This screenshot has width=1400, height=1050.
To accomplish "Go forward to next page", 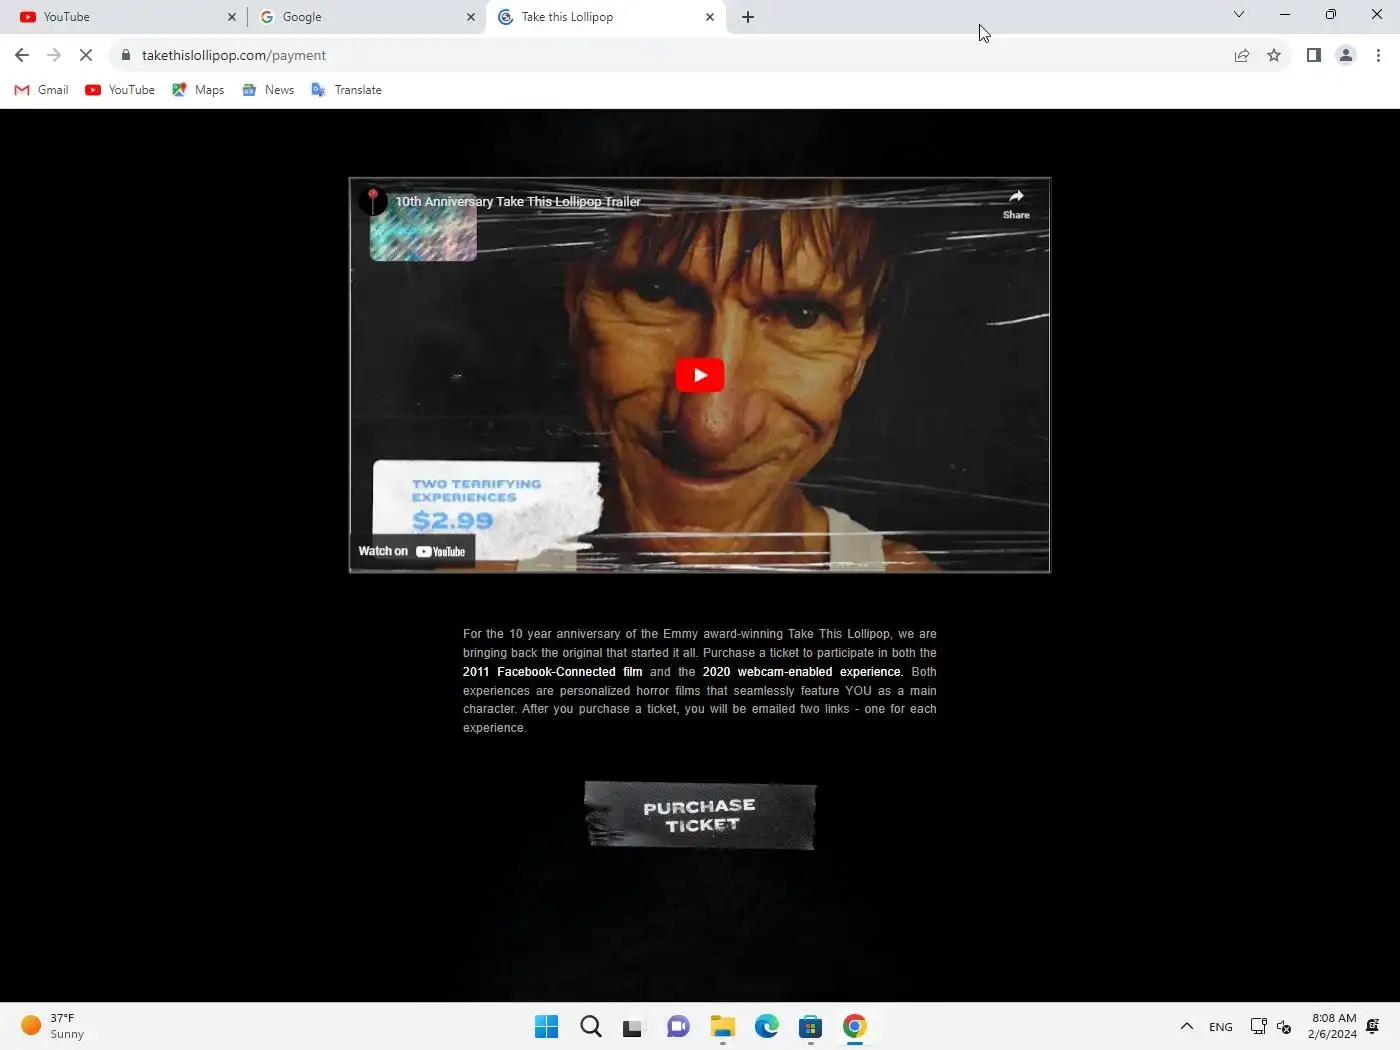I will [x=54, y=55].
